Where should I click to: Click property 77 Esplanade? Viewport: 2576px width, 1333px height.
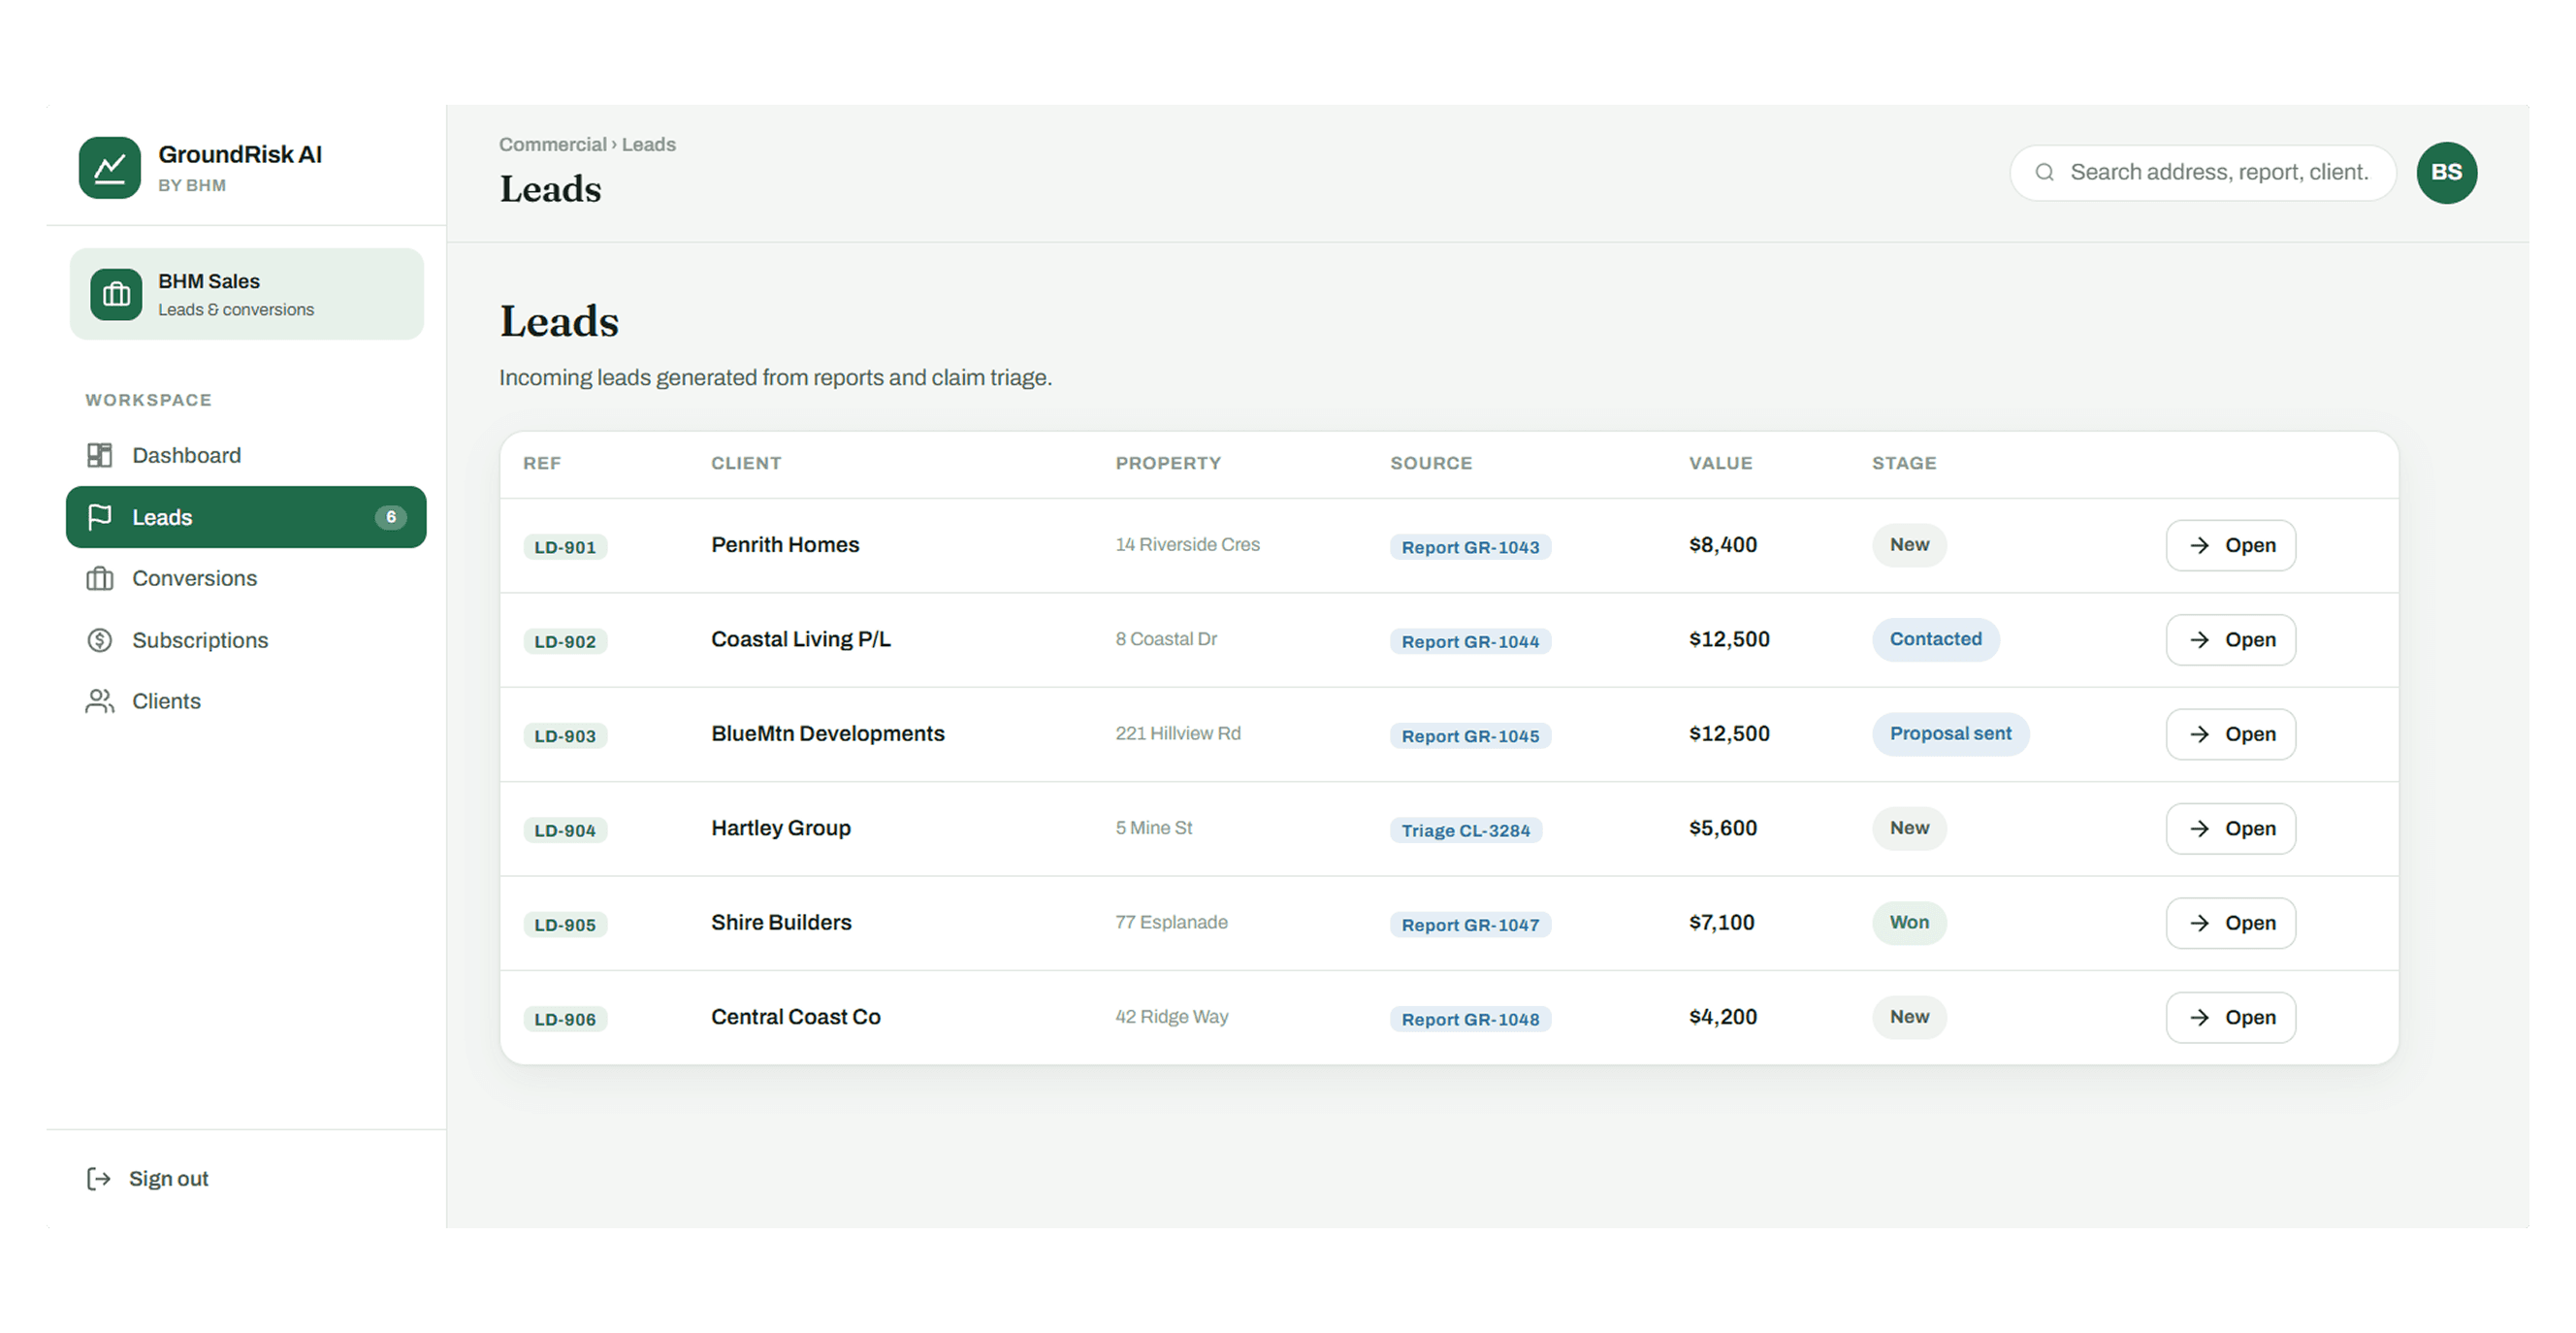point(1171,922)
